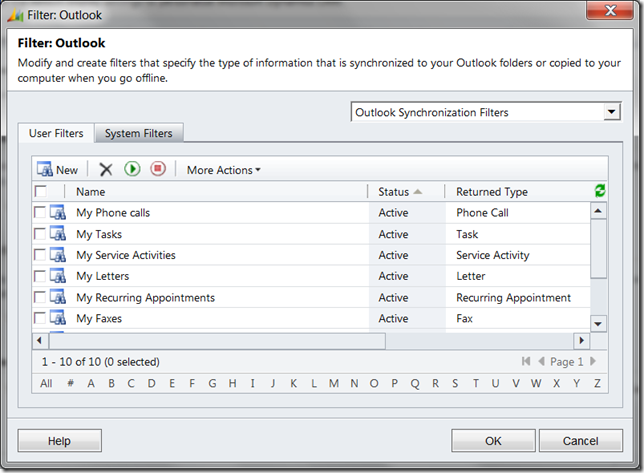The width and height of the screenshot is (644, 473).
Task: Sort by the Name column header
Action: pos(91,192)
